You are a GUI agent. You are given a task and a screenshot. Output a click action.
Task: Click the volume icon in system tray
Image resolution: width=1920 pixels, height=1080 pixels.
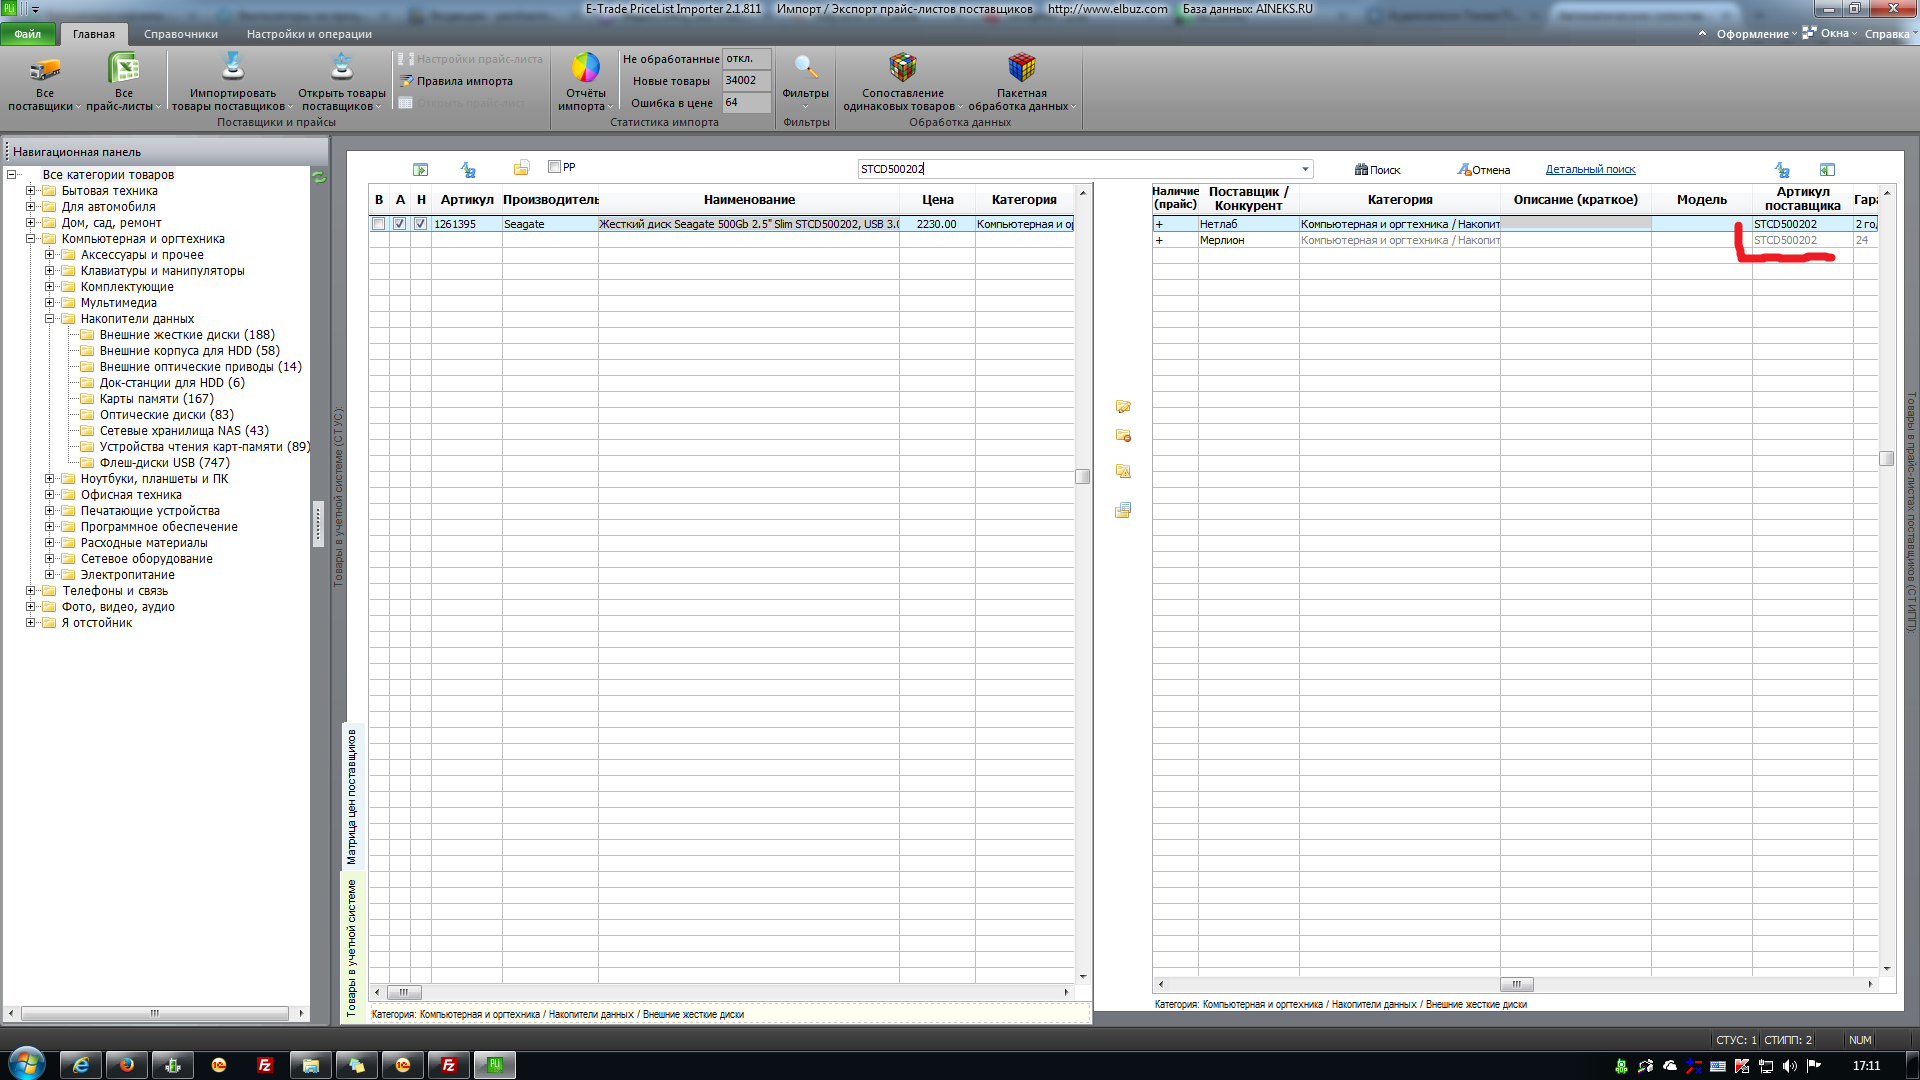[1790, 1066]
